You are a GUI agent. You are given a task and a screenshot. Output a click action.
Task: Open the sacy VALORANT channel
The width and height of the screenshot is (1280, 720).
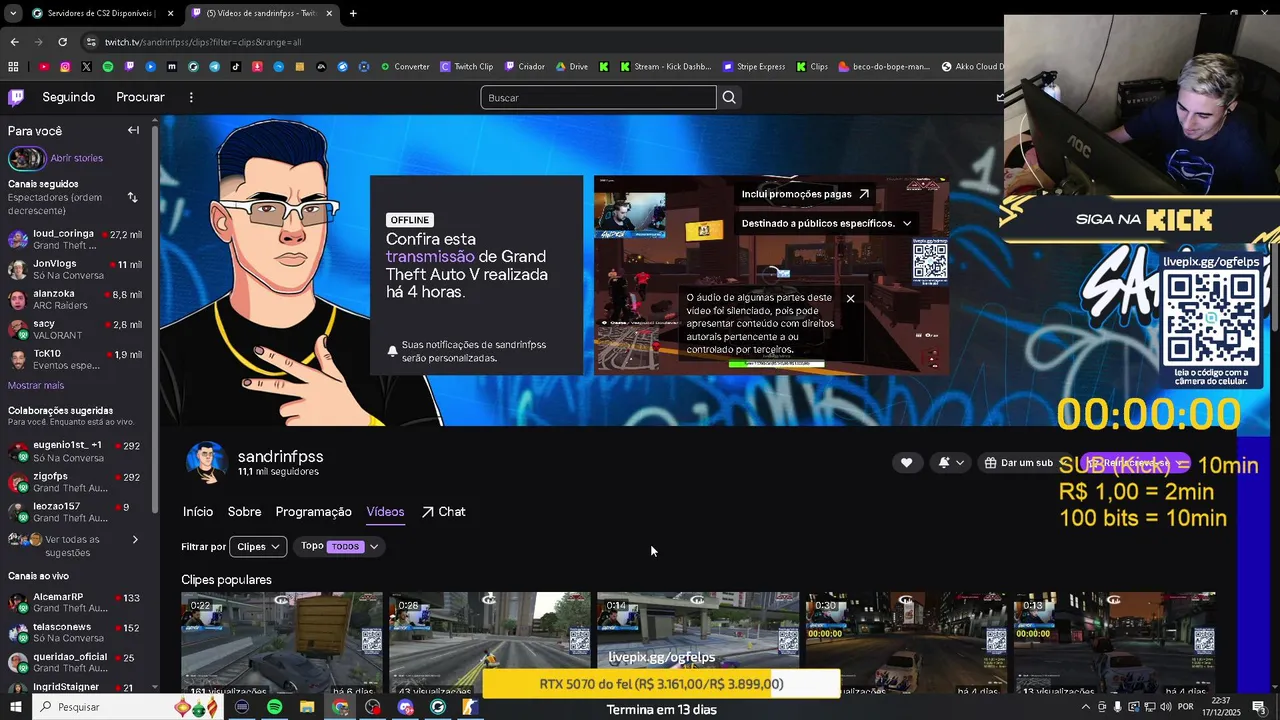coord(74,329)
